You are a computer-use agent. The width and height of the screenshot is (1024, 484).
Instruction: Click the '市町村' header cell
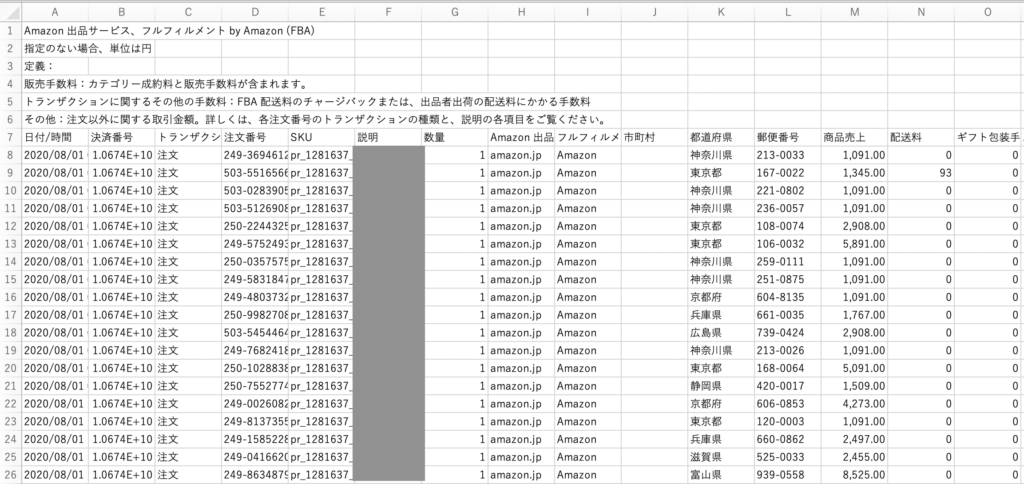654,137
